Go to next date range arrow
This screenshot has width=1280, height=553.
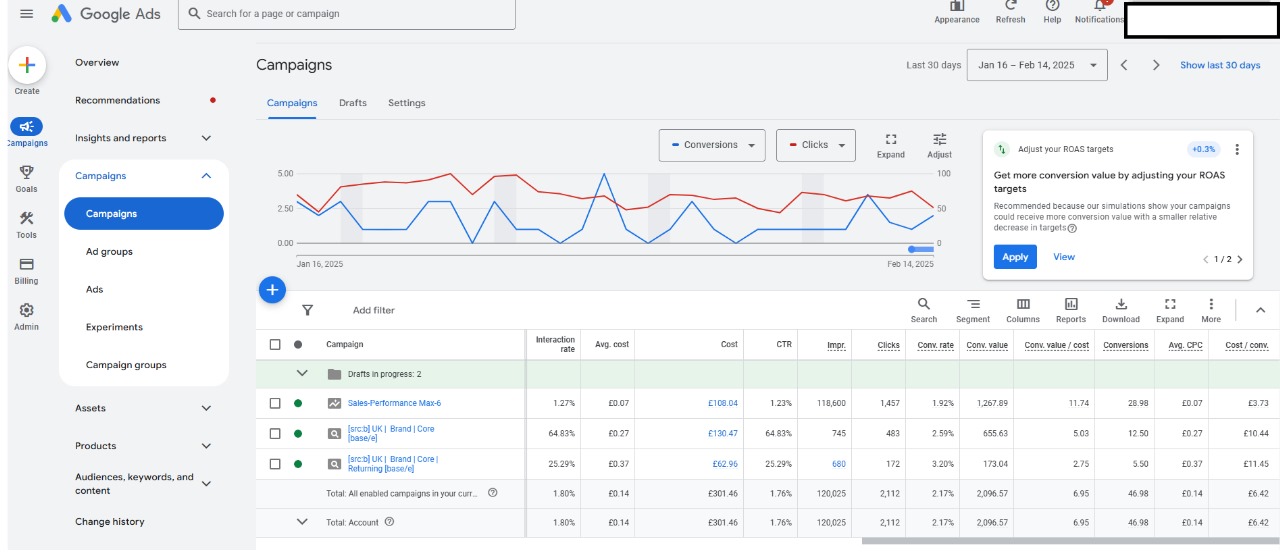[1156, 65]
